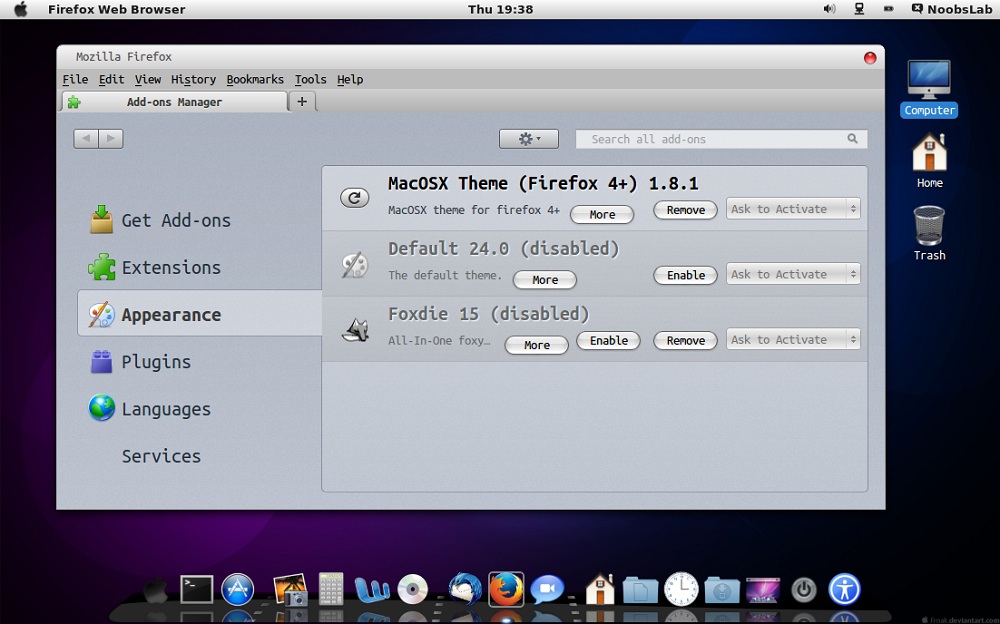
Task: Expand Ask to Activate dropdown for MacOSX Theme
Action: [x=793, y=209]
